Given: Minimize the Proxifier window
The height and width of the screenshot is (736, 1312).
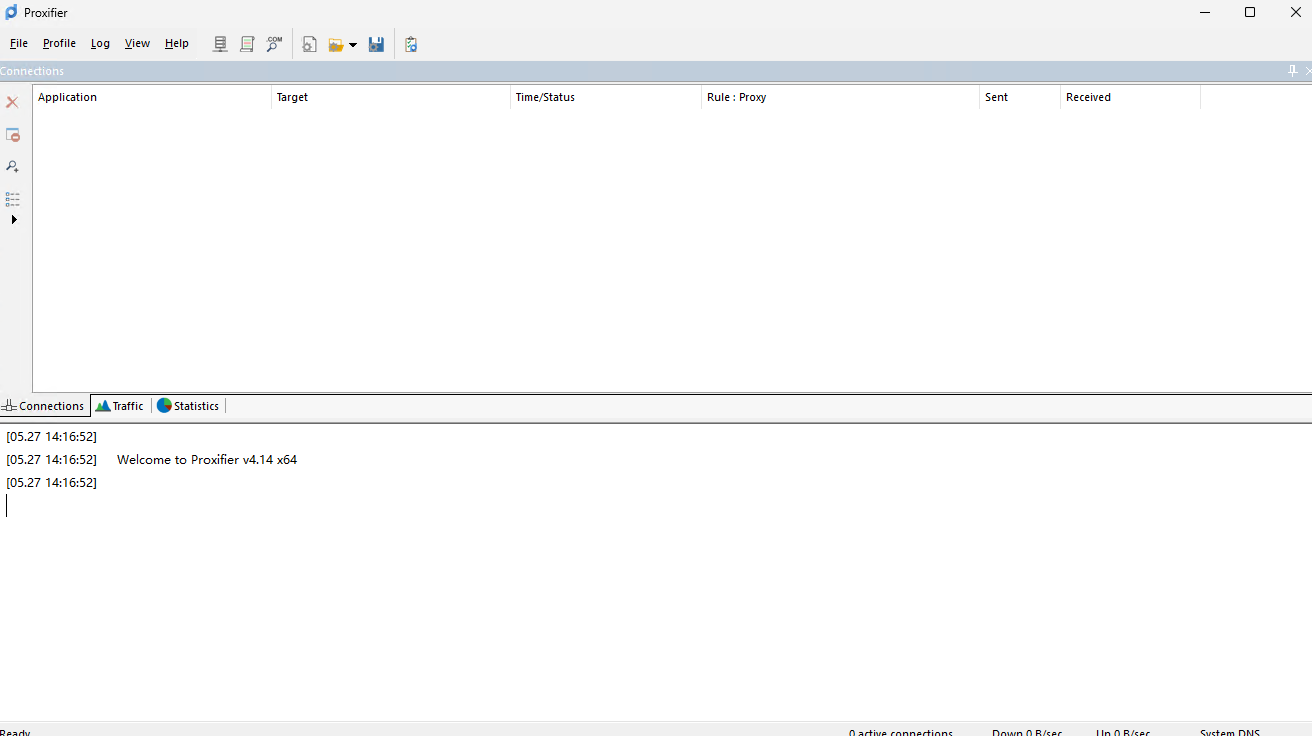Looking at the screenshot, I should click(x=1204, y=13).
